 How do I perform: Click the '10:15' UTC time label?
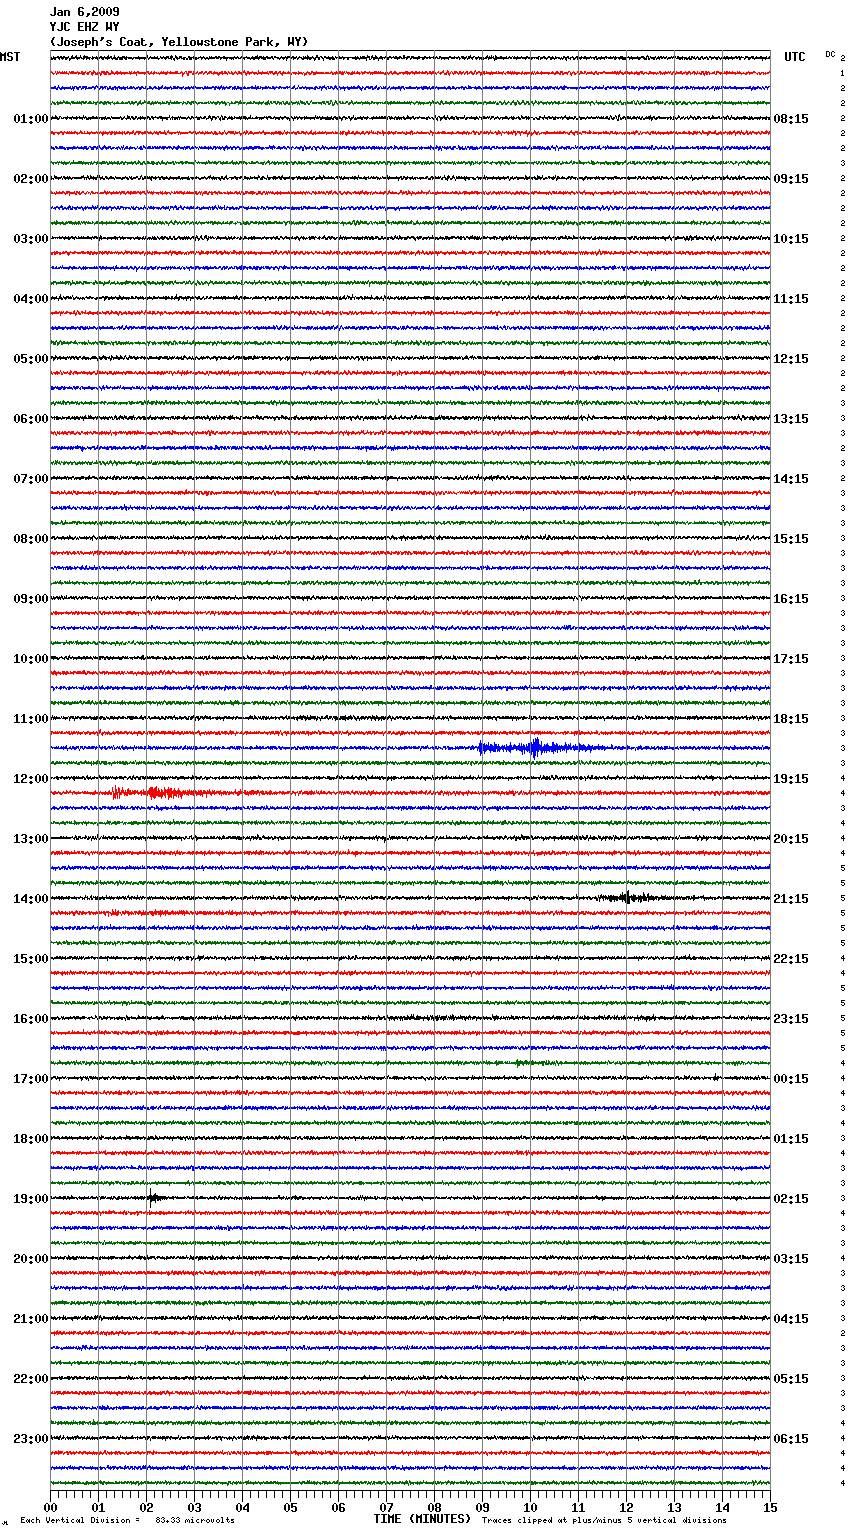pyautogui.click(x=791, y=239)
